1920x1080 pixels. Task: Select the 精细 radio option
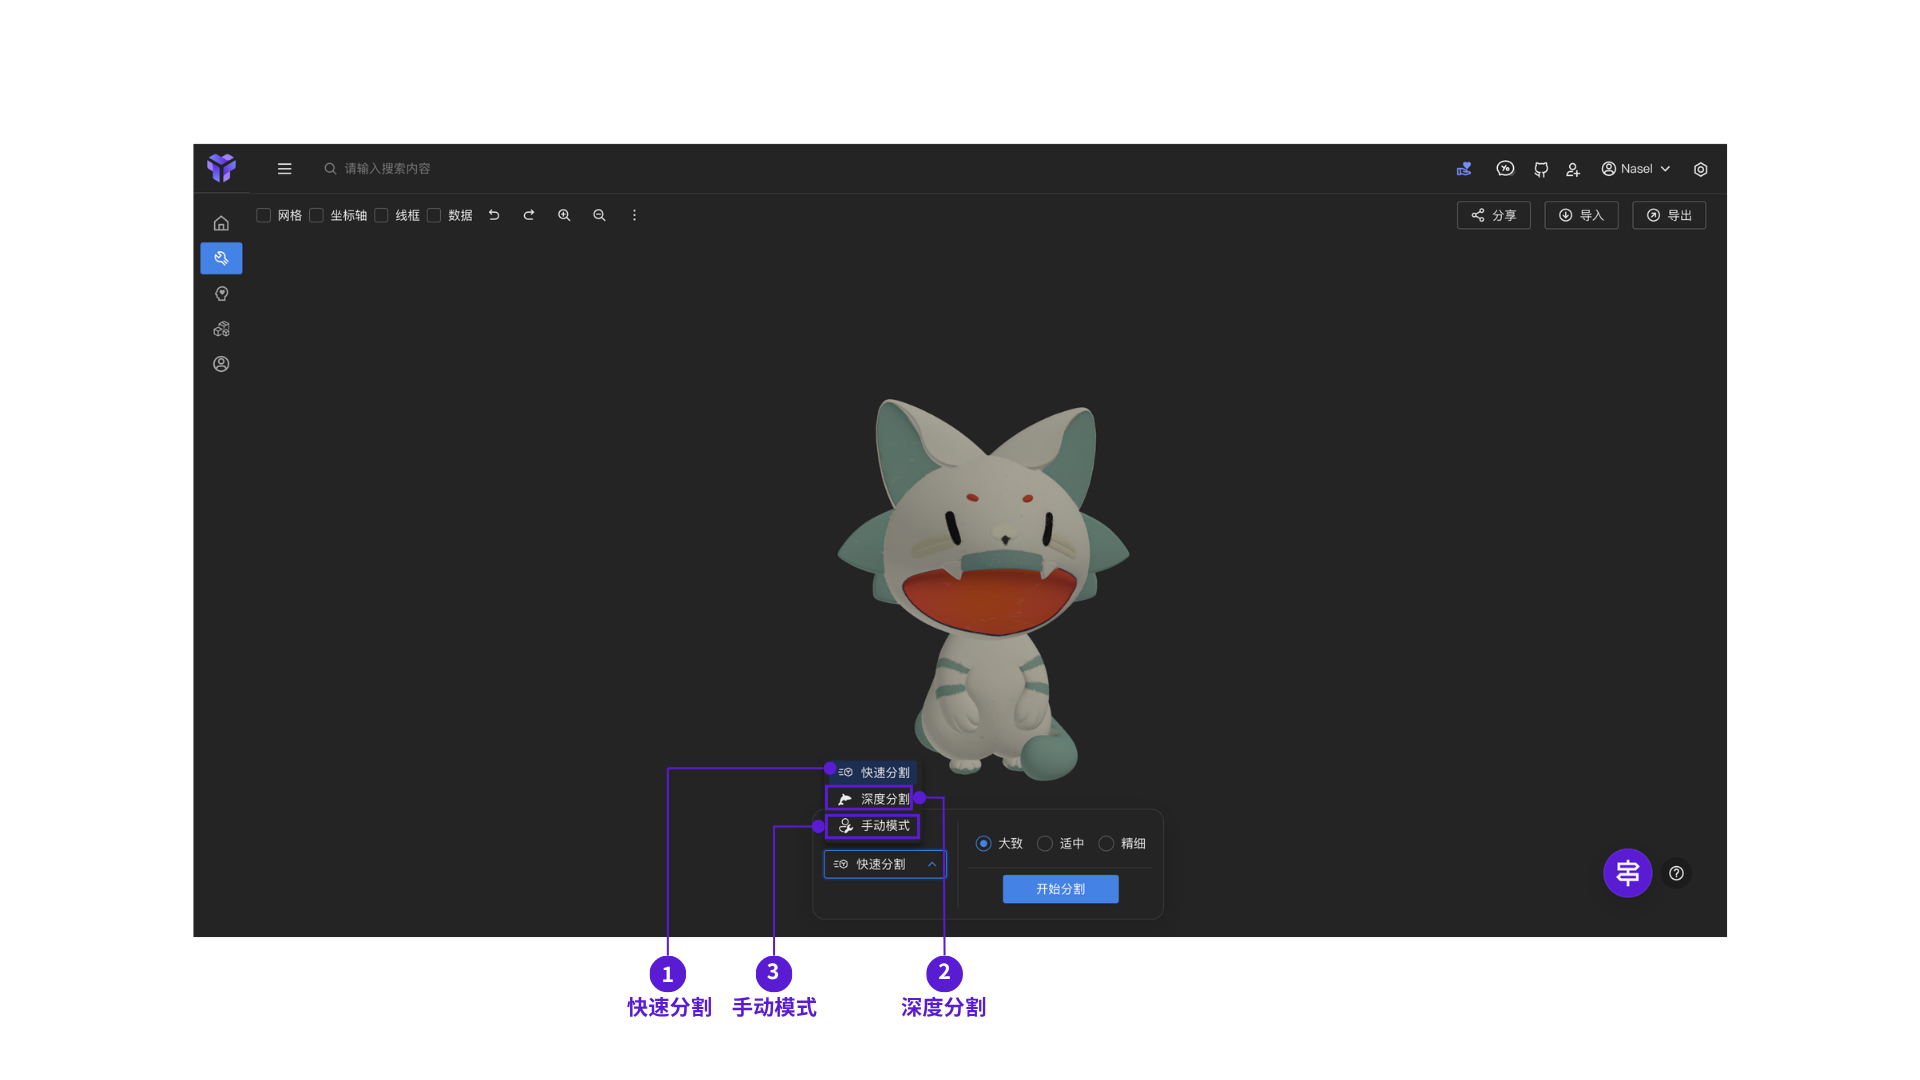tap(1106, 844)
